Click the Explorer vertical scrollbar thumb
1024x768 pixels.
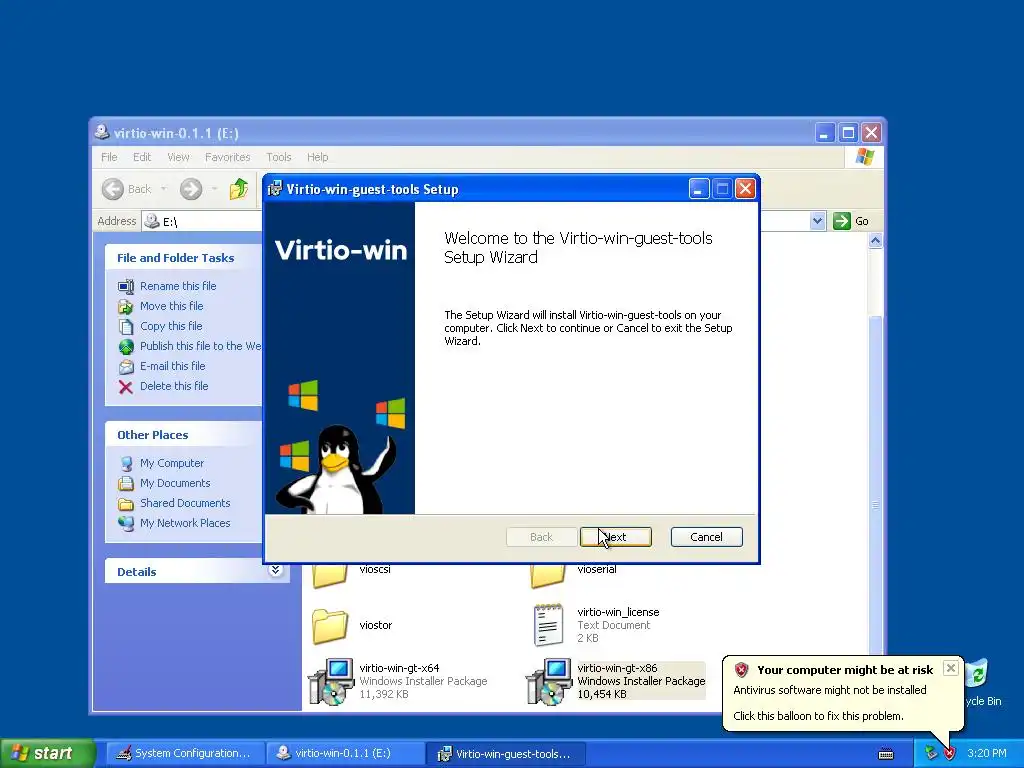pos(875,506)
